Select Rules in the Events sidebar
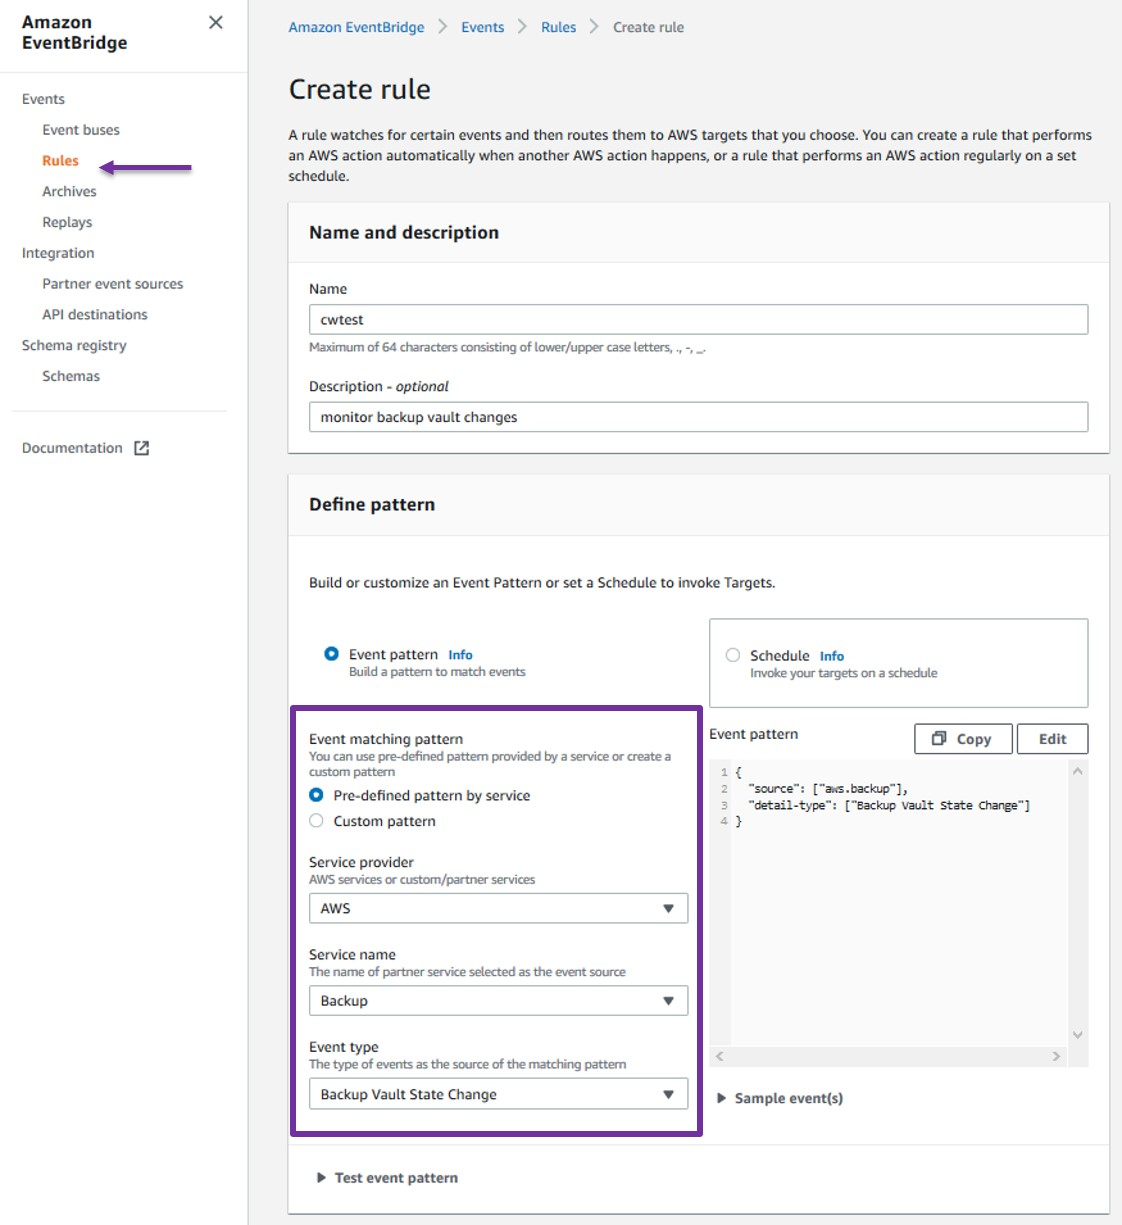The image size is (1122, 1225). (60, 160)
